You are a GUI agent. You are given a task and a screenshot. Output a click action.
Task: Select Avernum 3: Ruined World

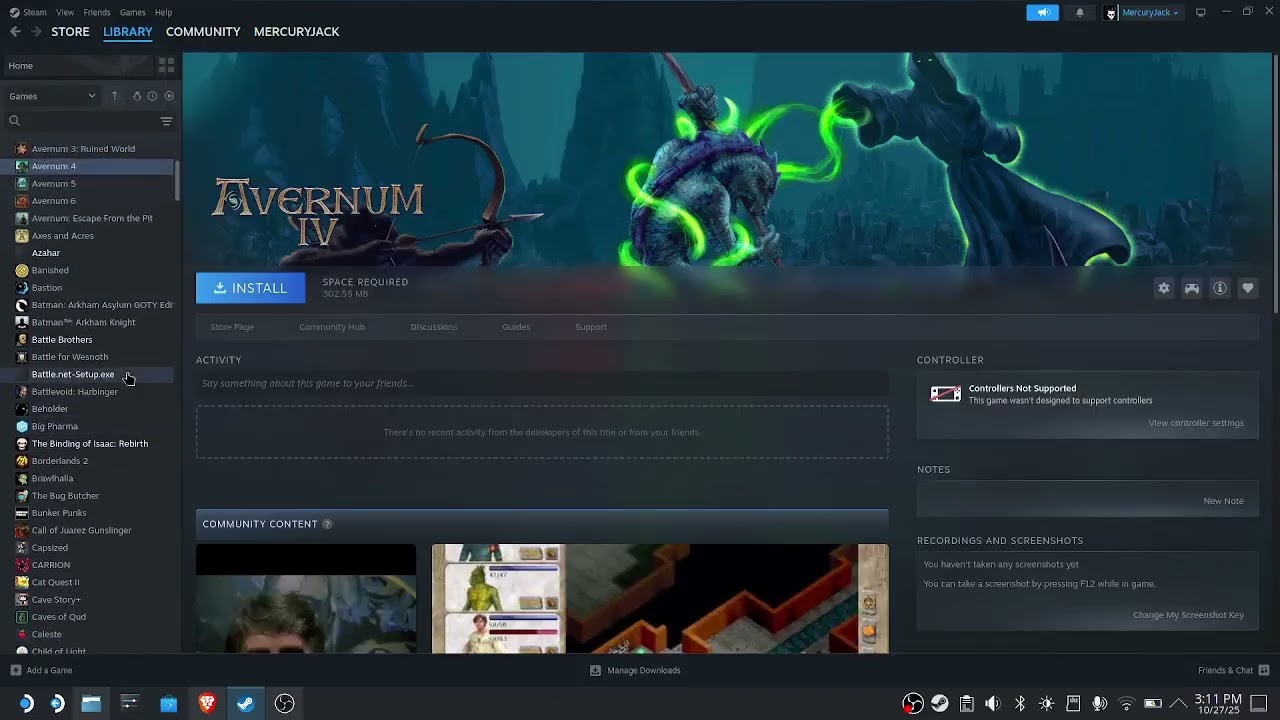[x=83, y=149]
